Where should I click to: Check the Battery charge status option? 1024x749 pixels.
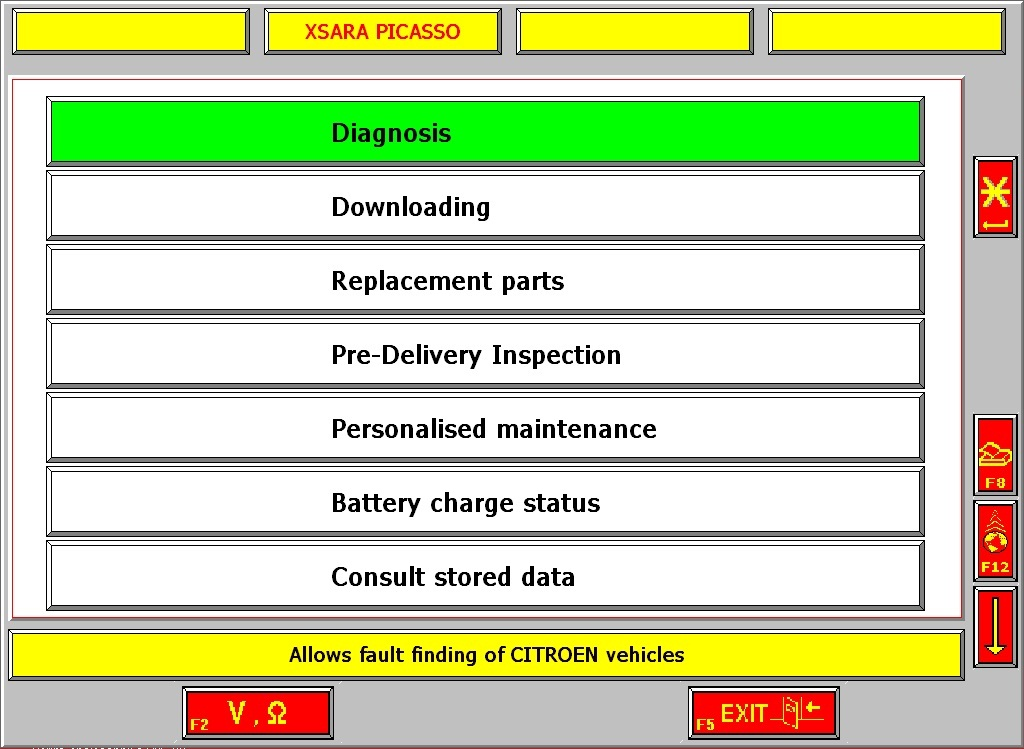(x=485, y=503)
